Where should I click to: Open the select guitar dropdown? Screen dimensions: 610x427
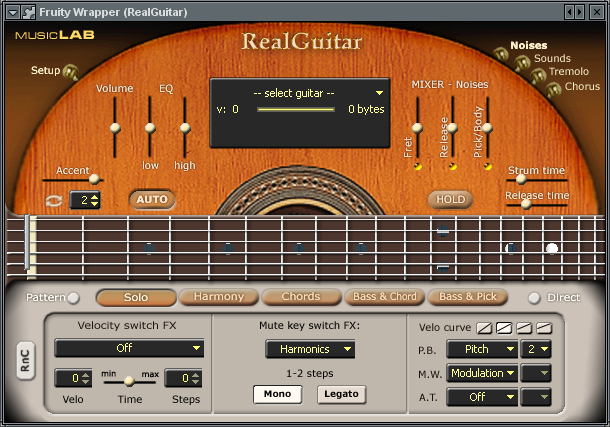318,93
